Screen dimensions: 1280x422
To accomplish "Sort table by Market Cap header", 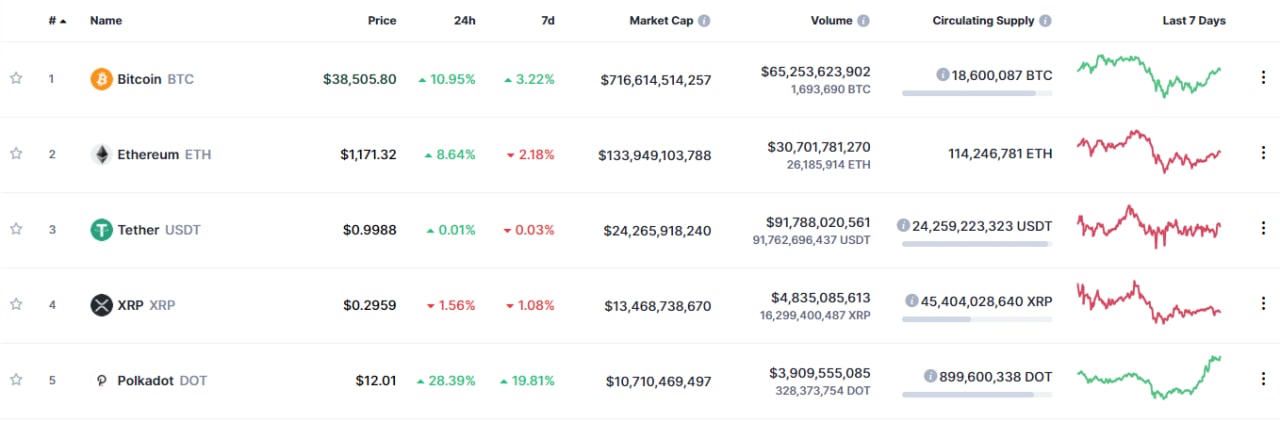I will (x=661, y=20).
